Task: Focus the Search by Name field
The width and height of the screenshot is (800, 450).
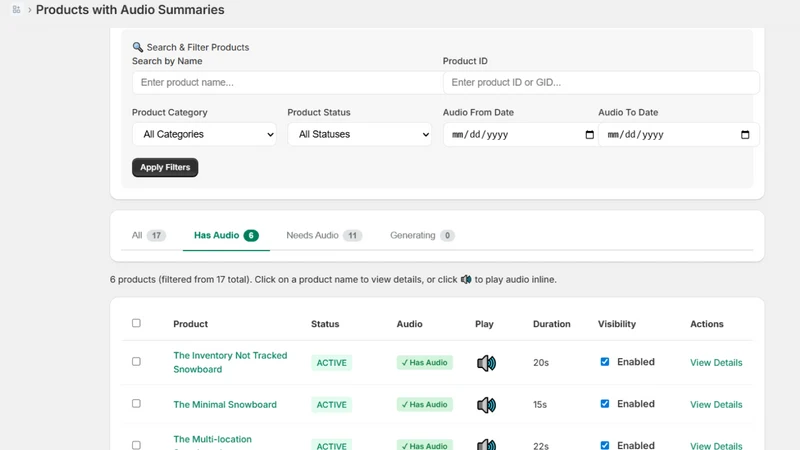Action: (x=287, y=83)
